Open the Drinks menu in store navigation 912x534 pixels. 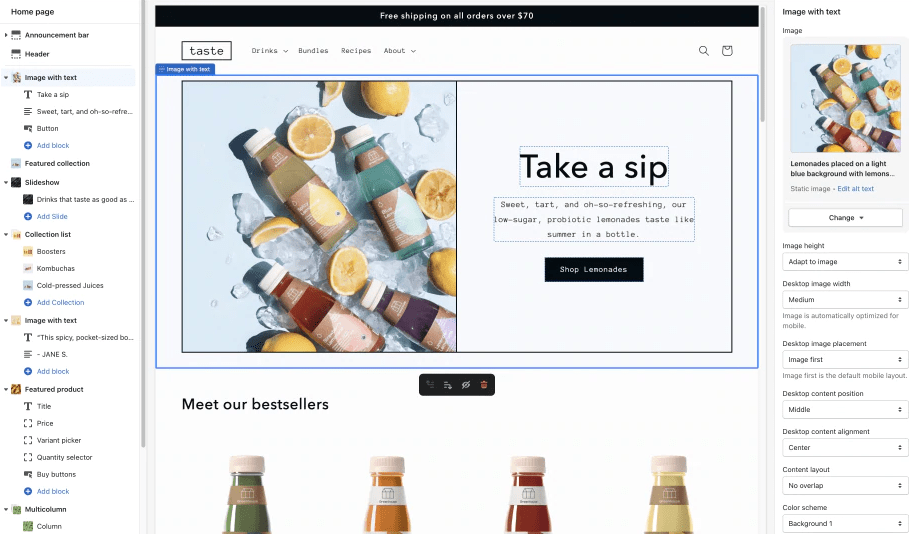(269, 51)
